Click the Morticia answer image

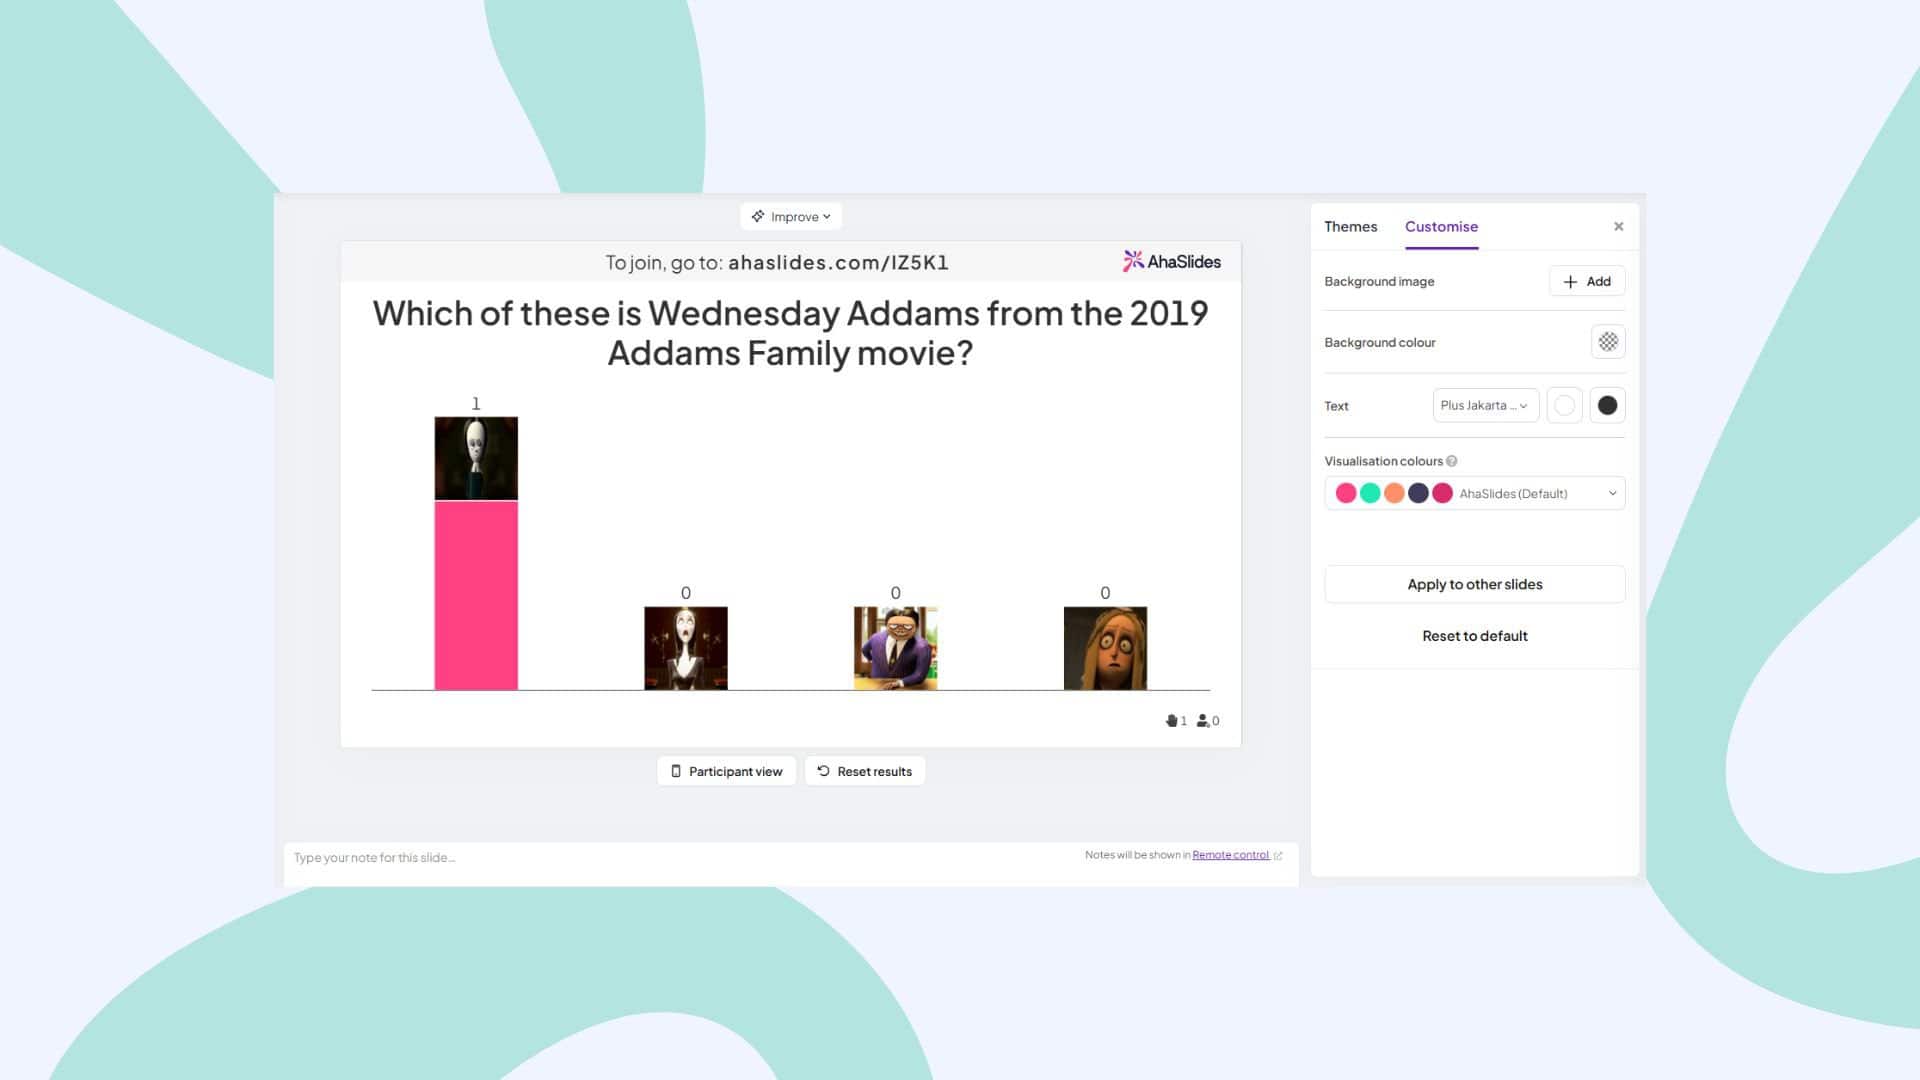686,648
